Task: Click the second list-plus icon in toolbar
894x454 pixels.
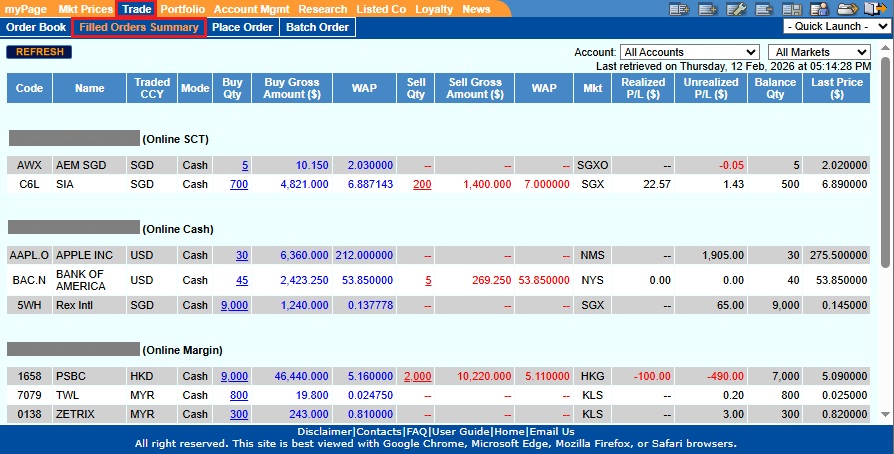Action: click(708, 9)
